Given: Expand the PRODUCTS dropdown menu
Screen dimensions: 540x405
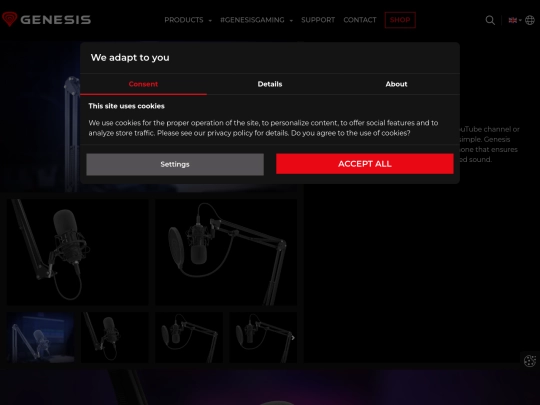Looking at the screenshot, I should (188, 20).
